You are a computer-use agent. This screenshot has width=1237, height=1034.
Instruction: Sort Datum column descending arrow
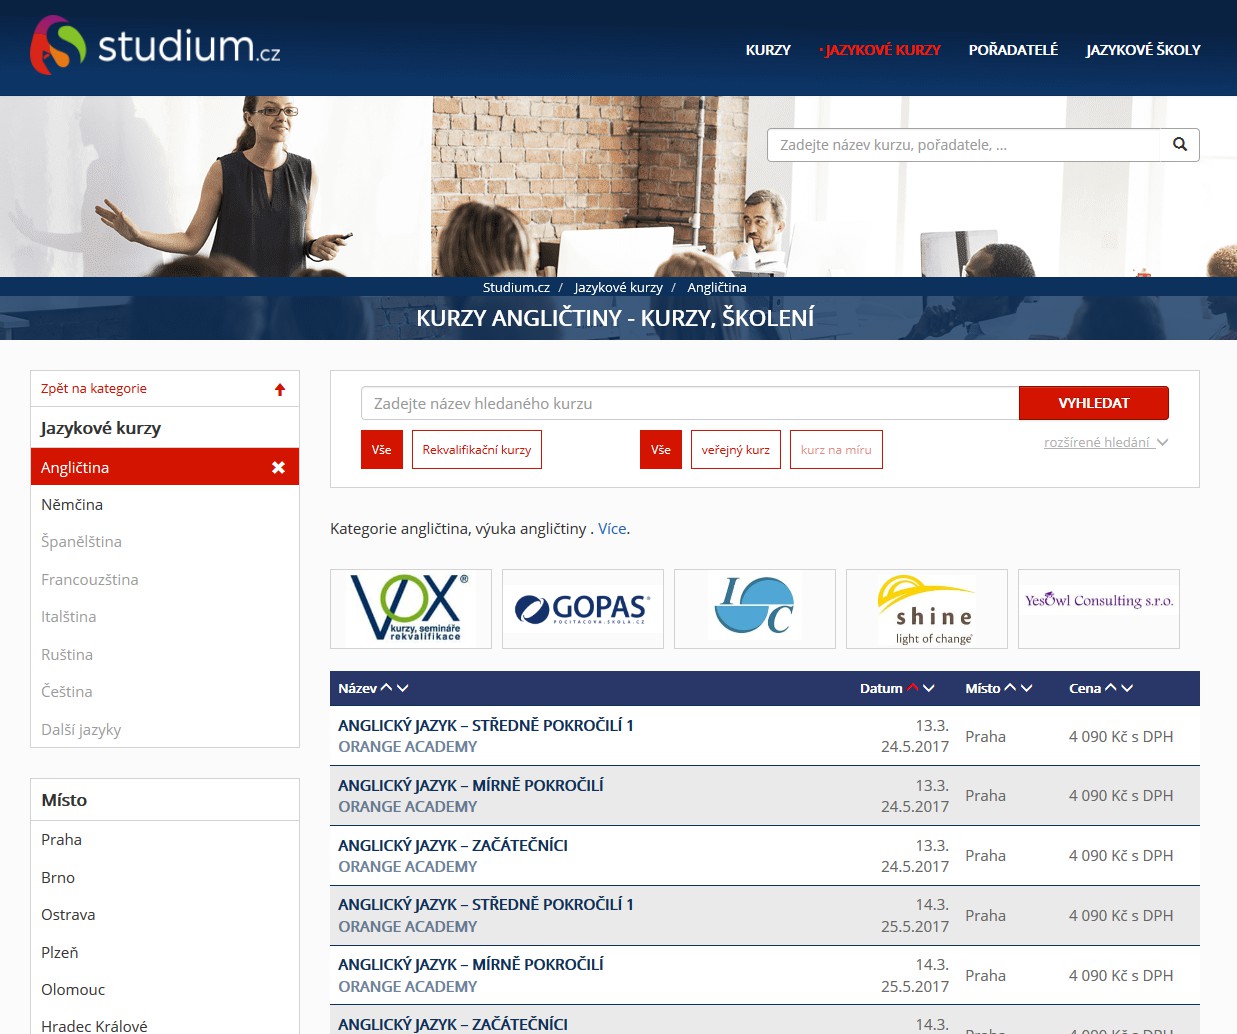tap(928, 688)
